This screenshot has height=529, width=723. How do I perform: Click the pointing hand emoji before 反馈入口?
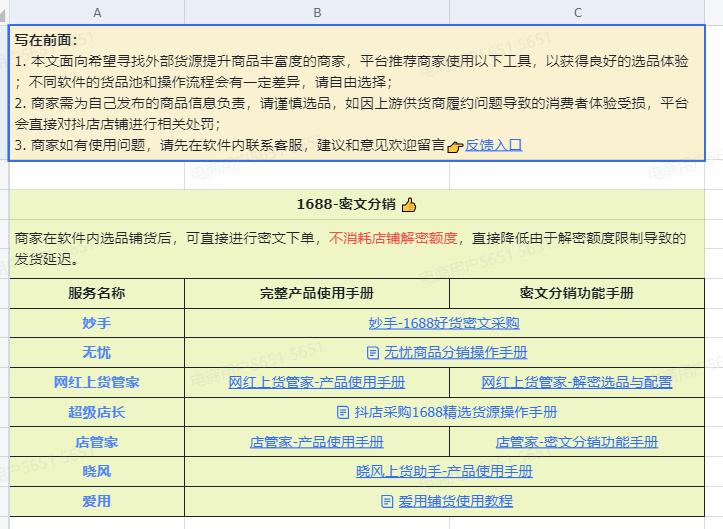pyautogui.click(x=455, y=147)
